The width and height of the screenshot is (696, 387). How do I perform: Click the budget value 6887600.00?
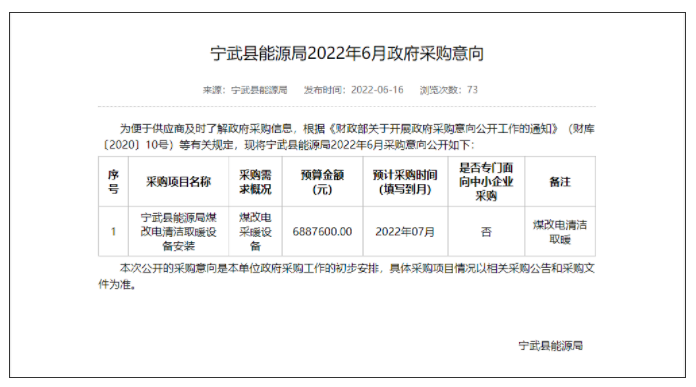point(322,232)
